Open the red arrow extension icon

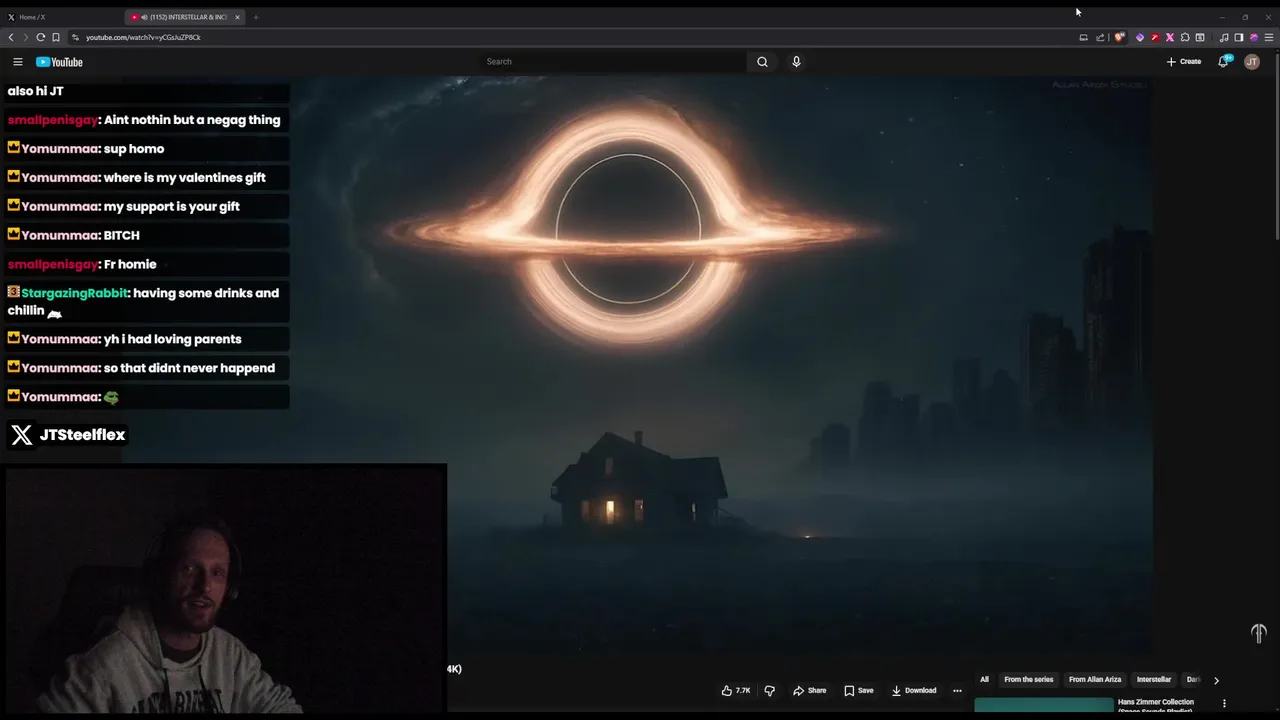click(1155, 37)
